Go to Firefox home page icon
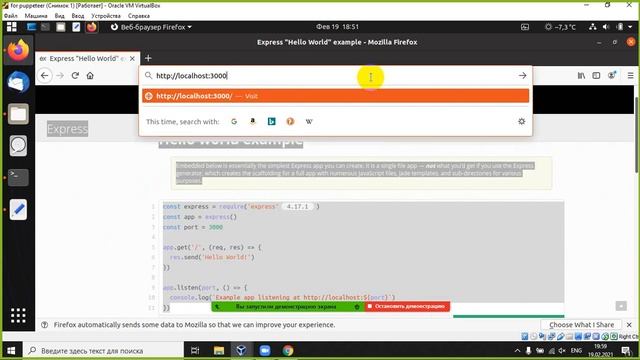The height and width of the screenshot is (360, 640). [90, 76]
